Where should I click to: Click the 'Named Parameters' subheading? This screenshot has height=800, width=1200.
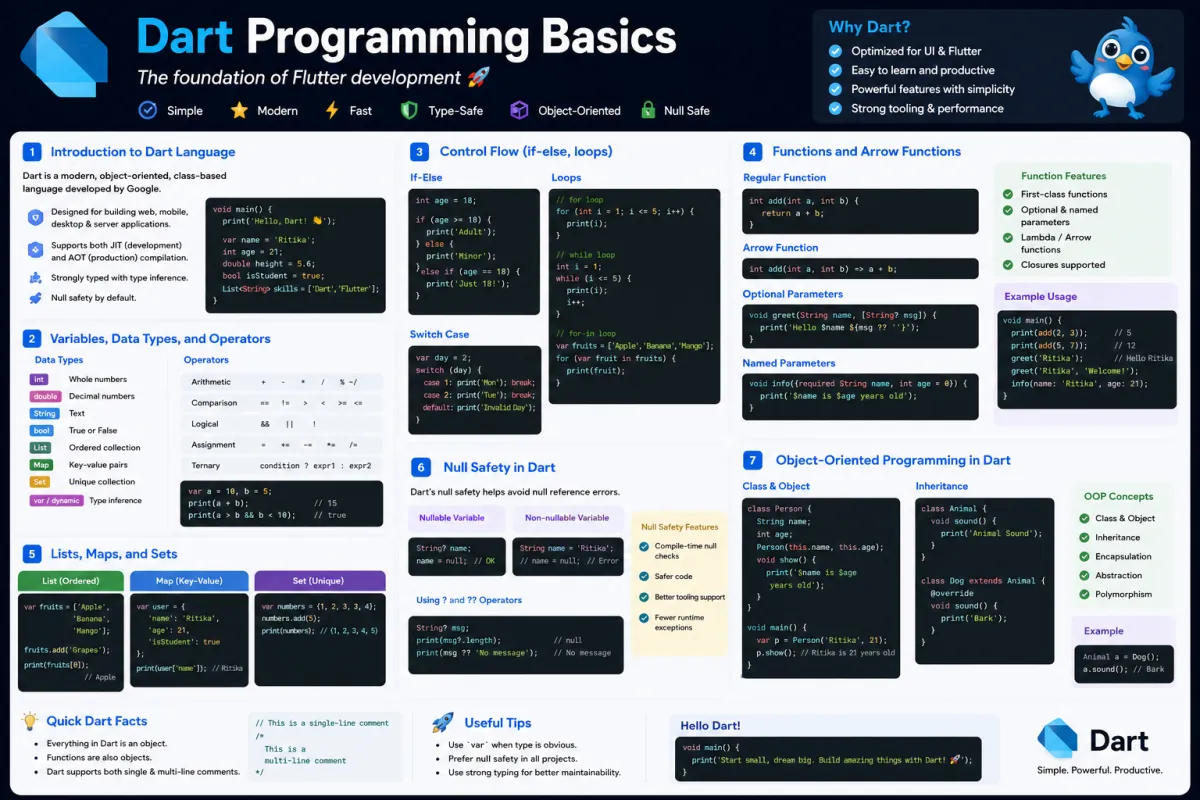coord(789,363)
